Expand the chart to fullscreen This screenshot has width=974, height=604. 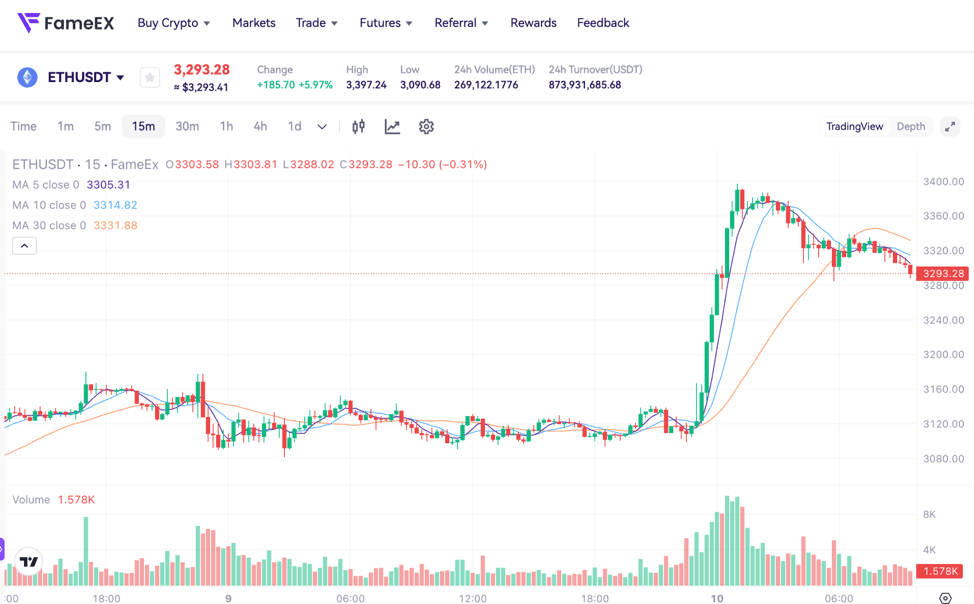point(949,126)
